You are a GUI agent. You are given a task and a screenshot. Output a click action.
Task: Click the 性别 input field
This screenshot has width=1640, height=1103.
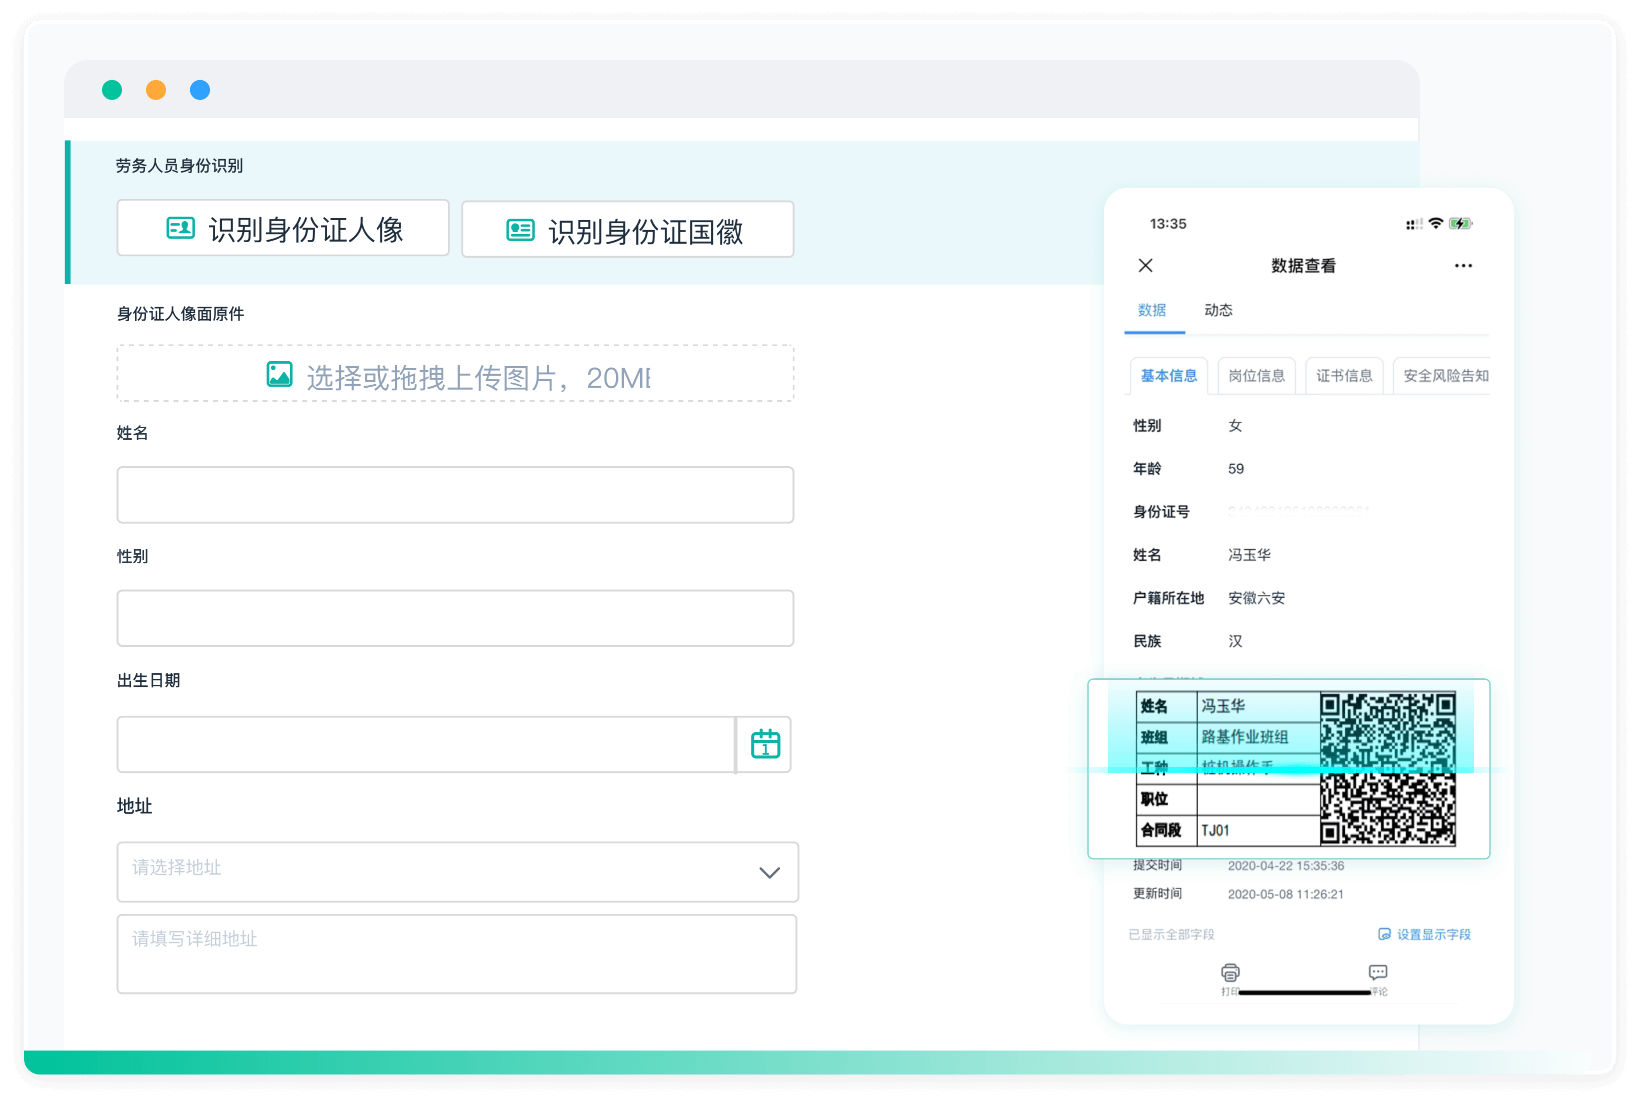[x=455, y=618]
